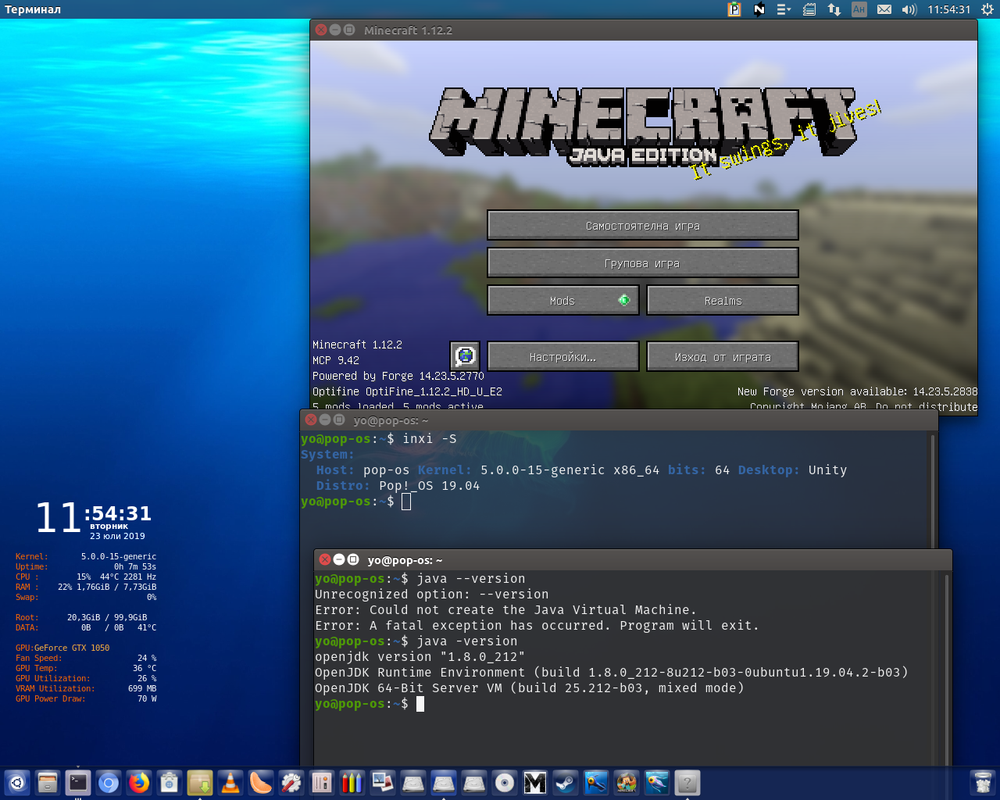This screenshot has width=1000, height=800.
Task: Open the optical disc icon in dock
Action: pyautogui.click(x=504, y=783)
